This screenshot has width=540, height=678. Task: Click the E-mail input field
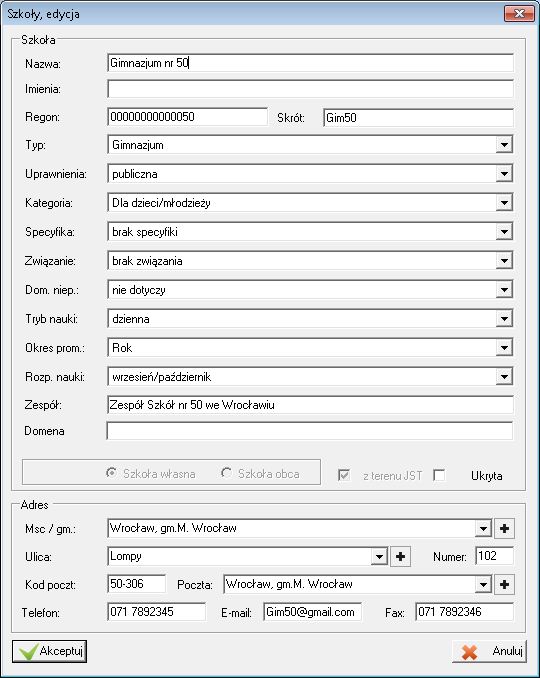(x=313, y=612)
